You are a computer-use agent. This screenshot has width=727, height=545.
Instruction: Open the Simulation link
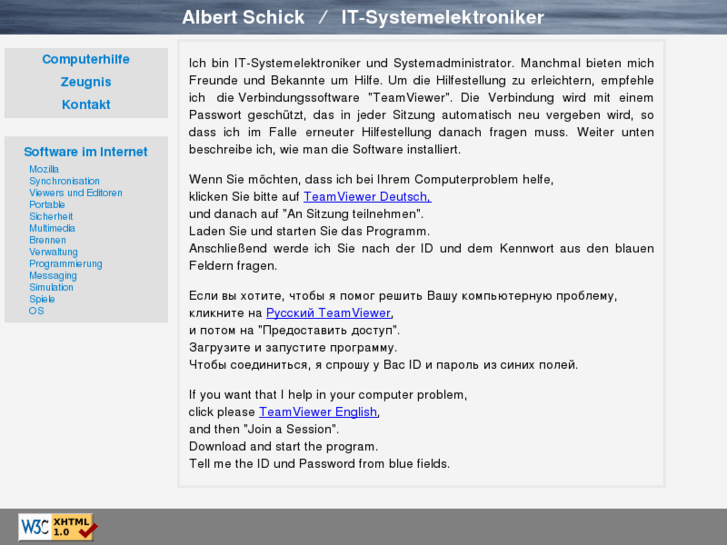click(51, 288)
